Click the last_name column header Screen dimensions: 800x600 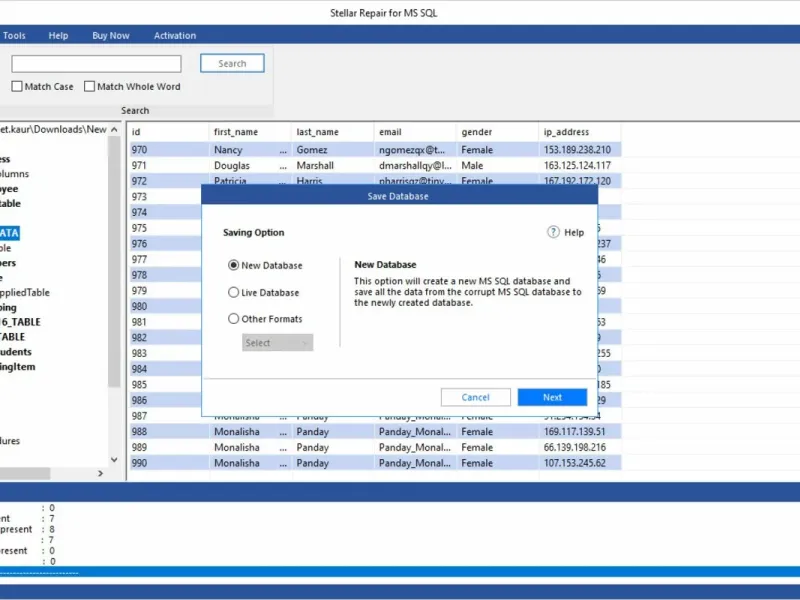click(x=333, y=132)
